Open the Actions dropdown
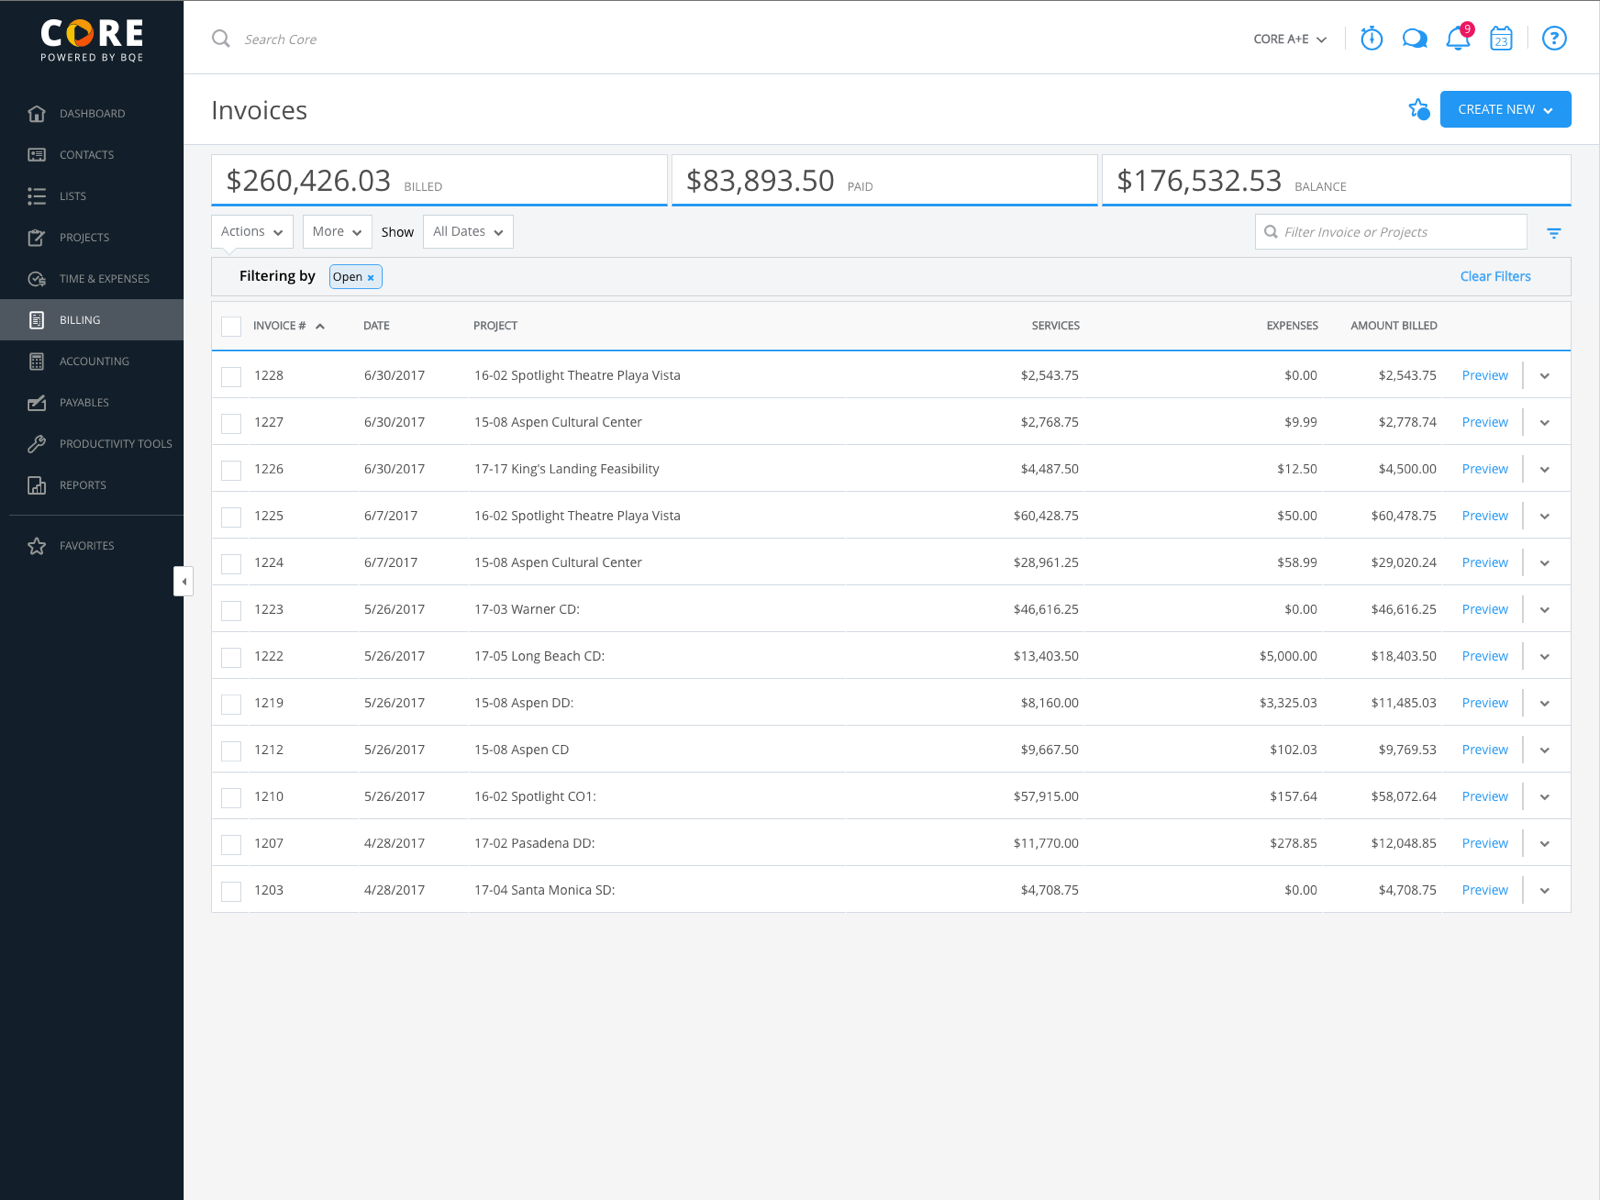This screenshot has width=1600, height=1200. 252,232
